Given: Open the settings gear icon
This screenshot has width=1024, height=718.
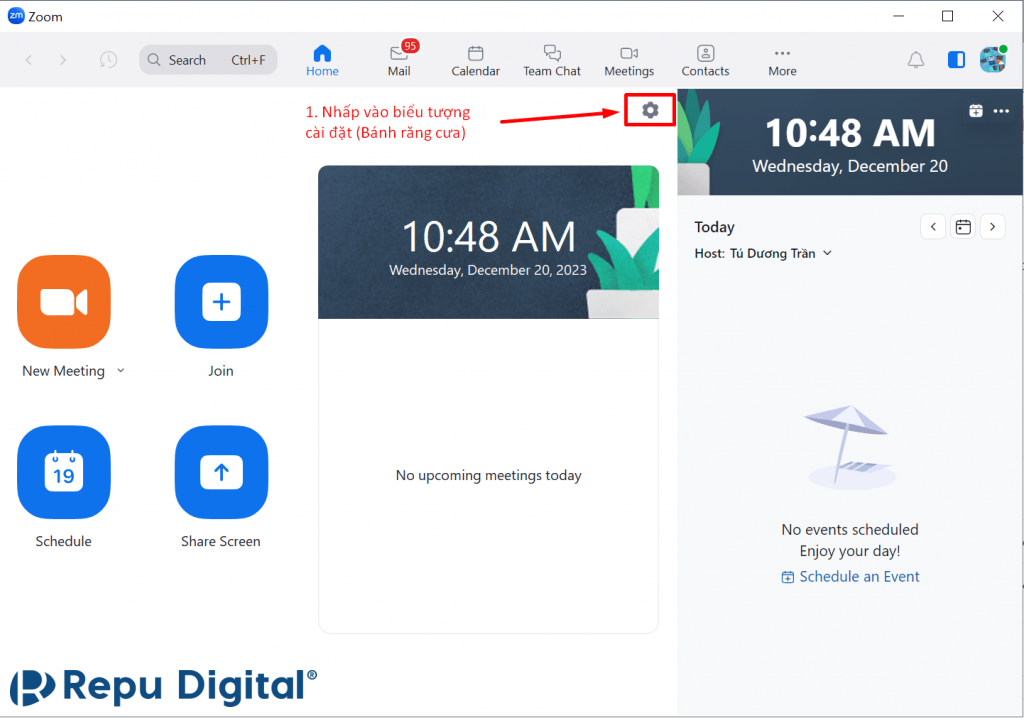Looking at the screenshot, I should (650, 110).
